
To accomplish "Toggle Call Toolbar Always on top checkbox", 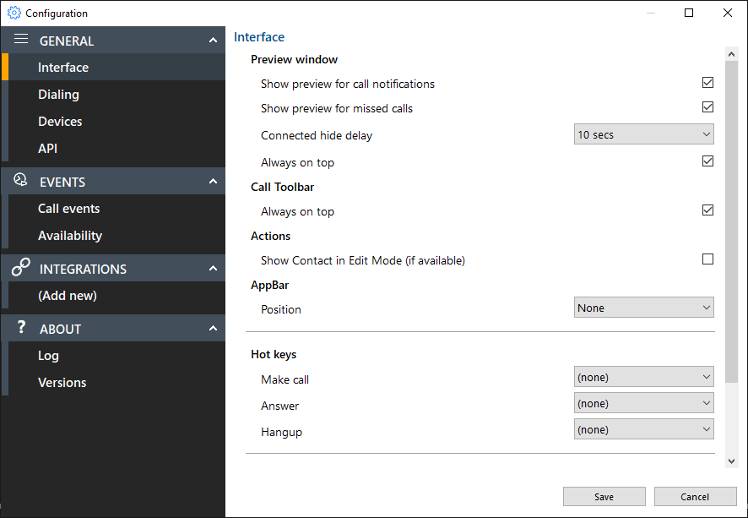I will click(708, 211).
